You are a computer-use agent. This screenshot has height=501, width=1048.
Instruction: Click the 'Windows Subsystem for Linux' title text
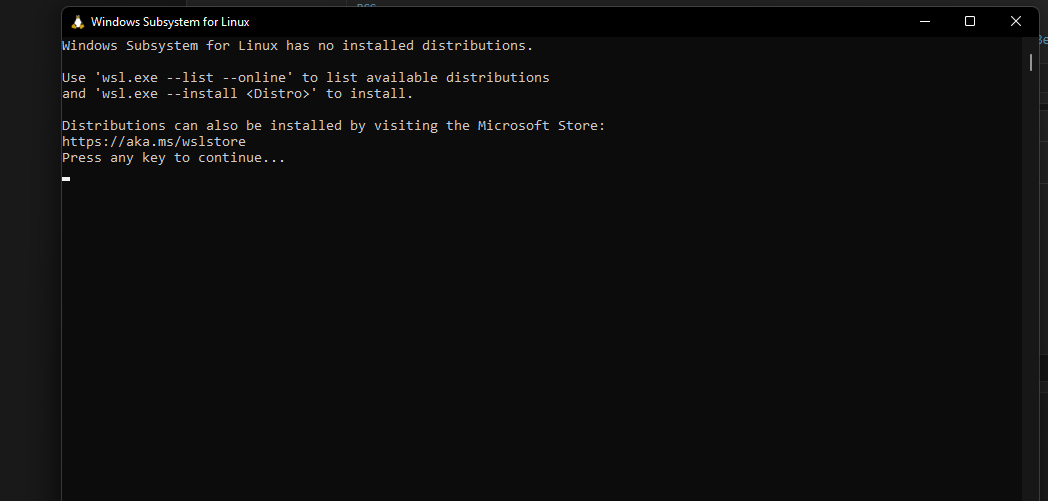(x=170, y=22)
